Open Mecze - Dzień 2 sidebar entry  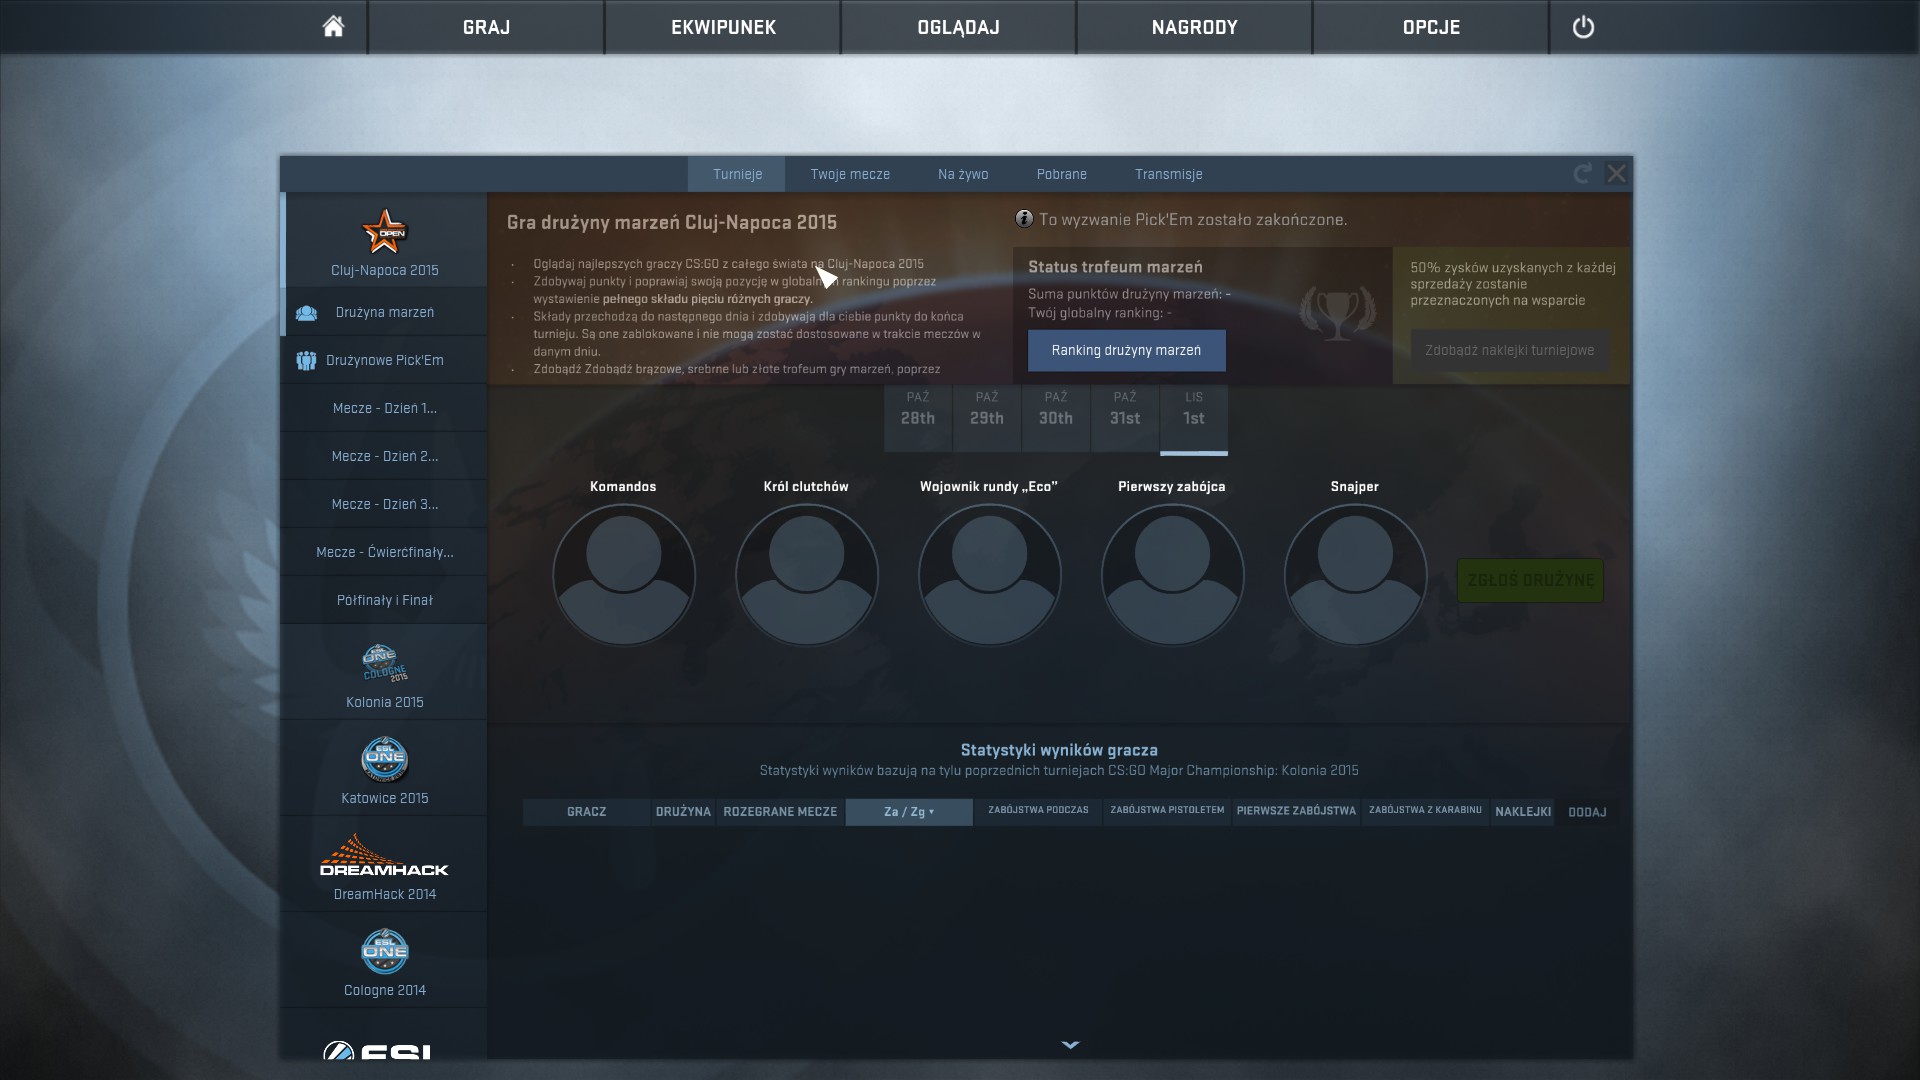pos(384,456)
